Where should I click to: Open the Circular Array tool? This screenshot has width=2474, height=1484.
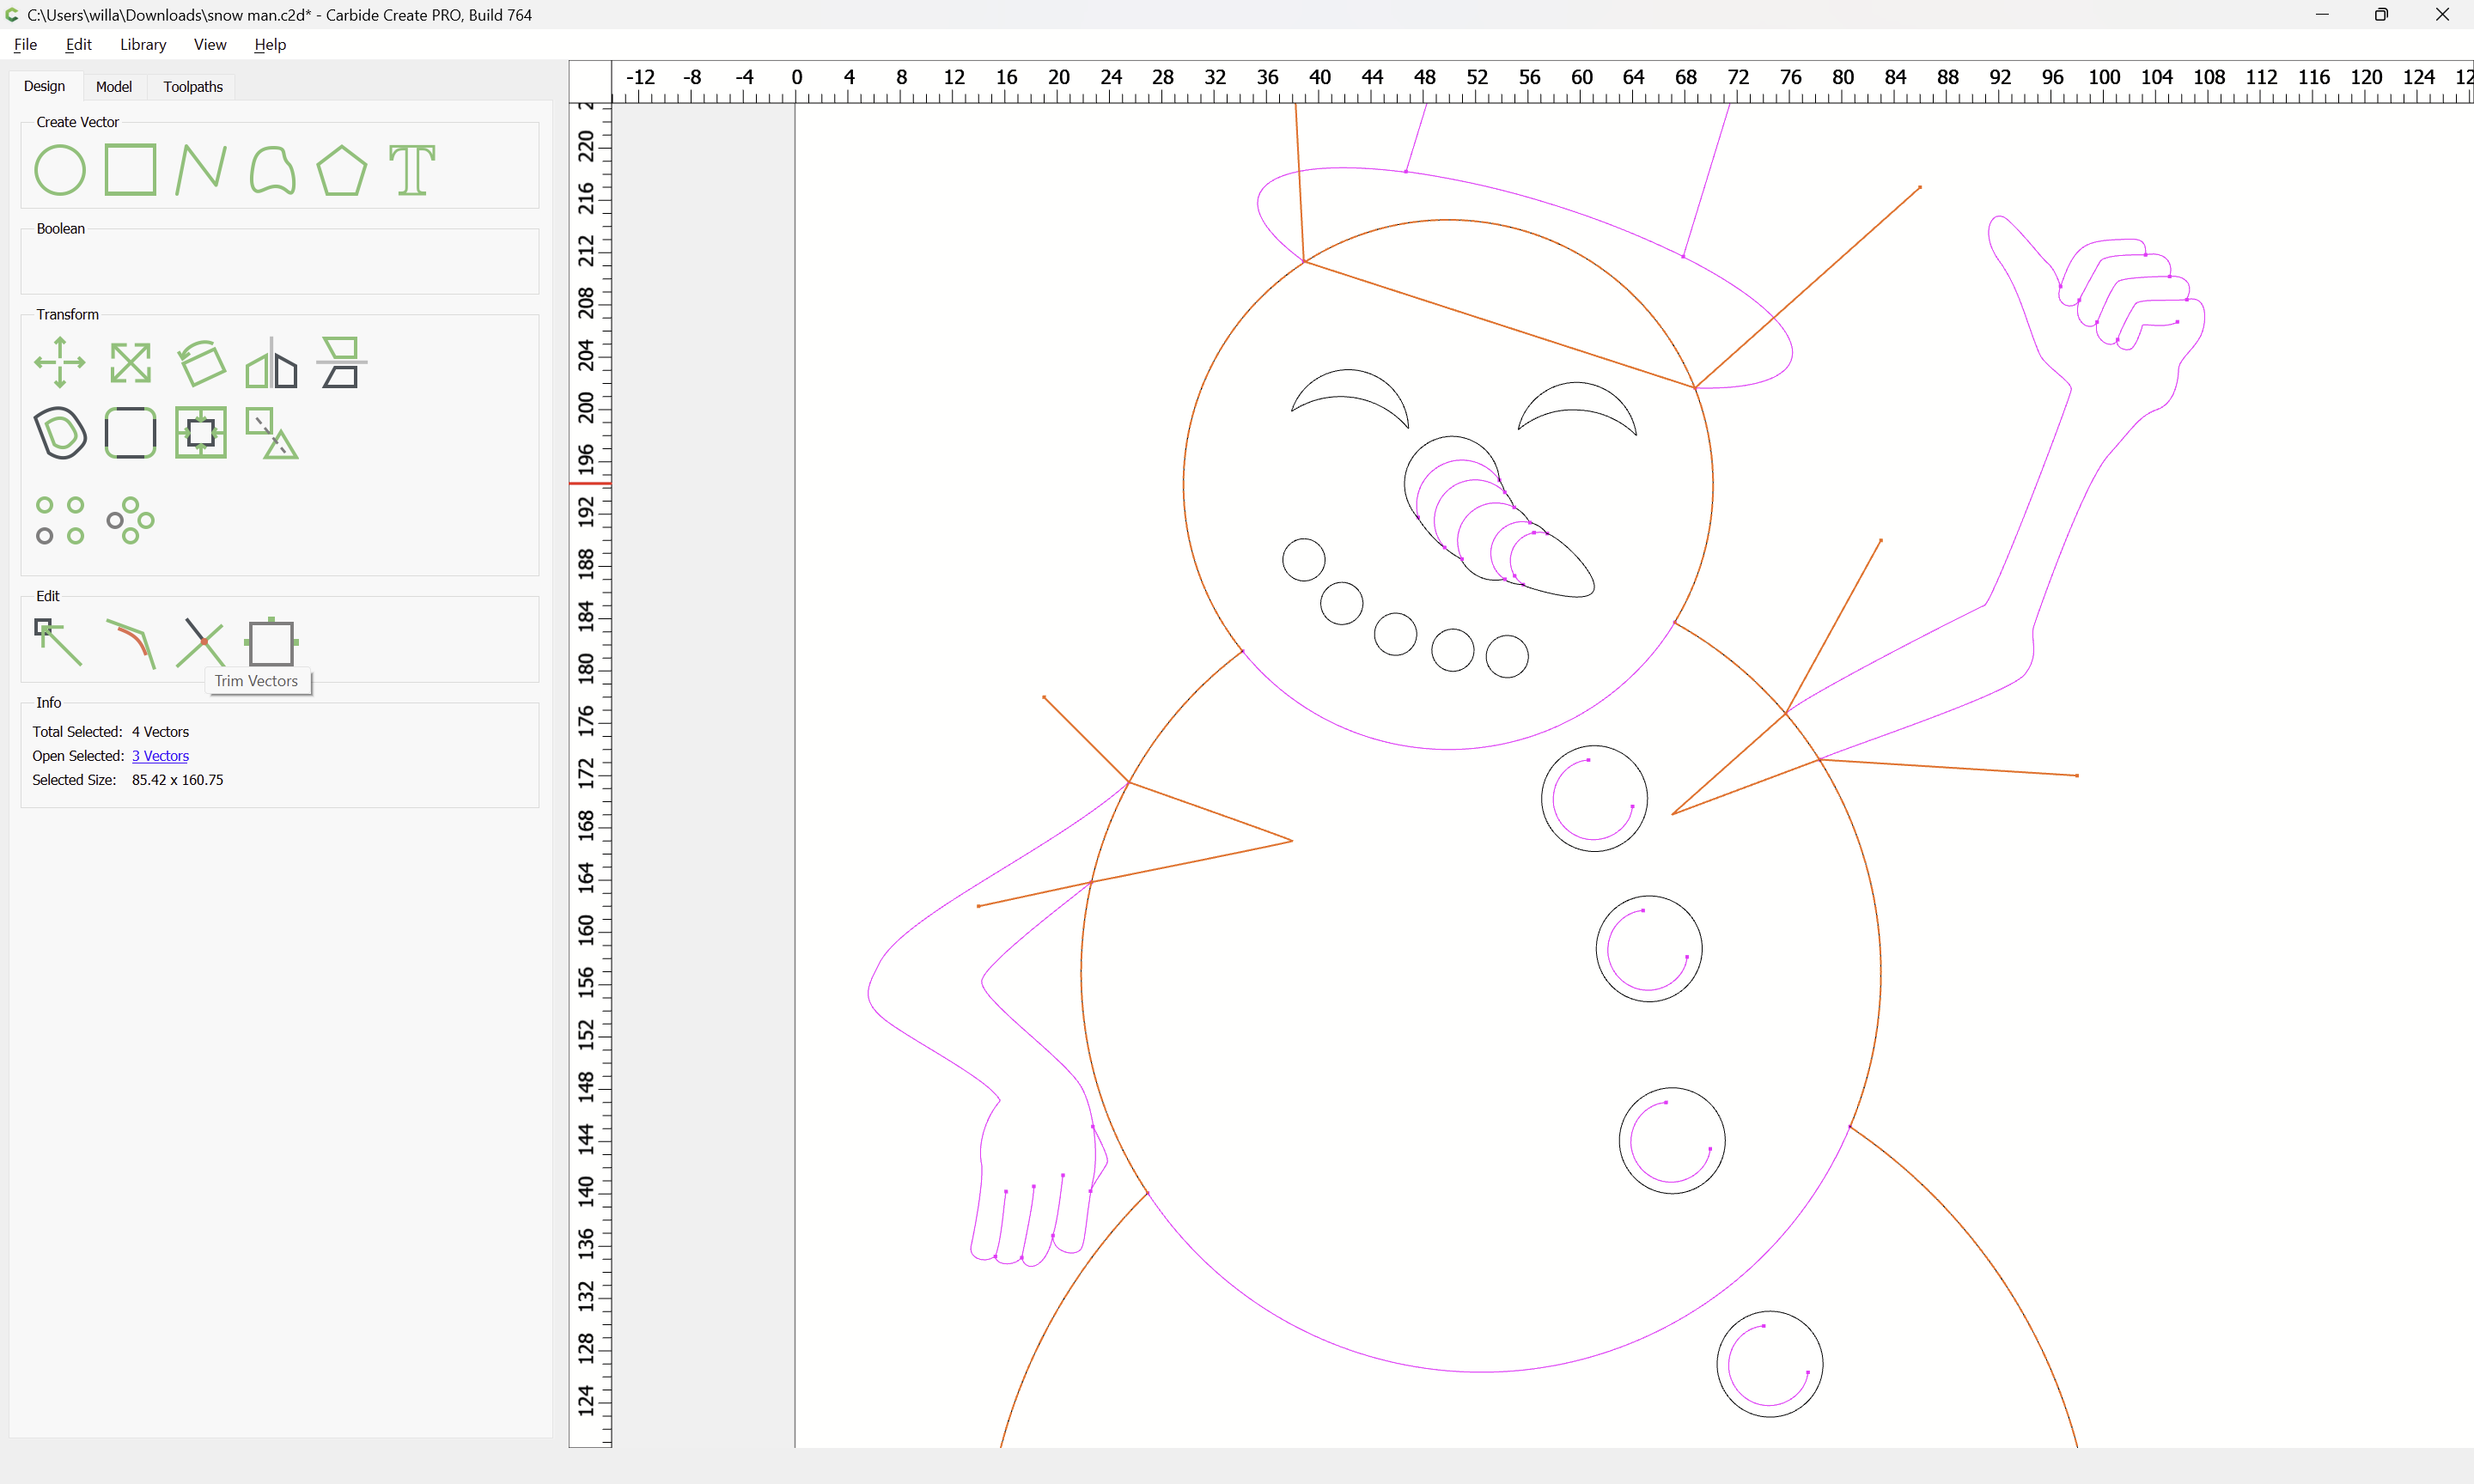pyautogui.click(x=130, y=520)
